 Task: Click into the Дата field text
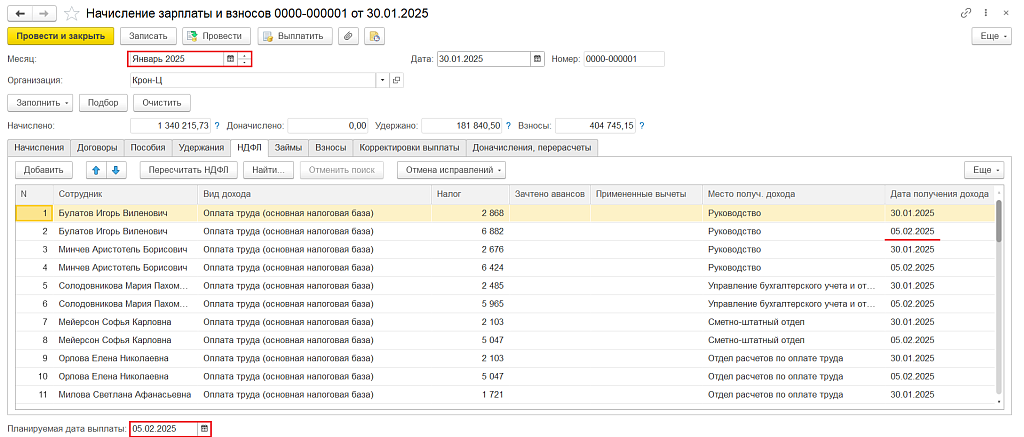coord(483,59)
